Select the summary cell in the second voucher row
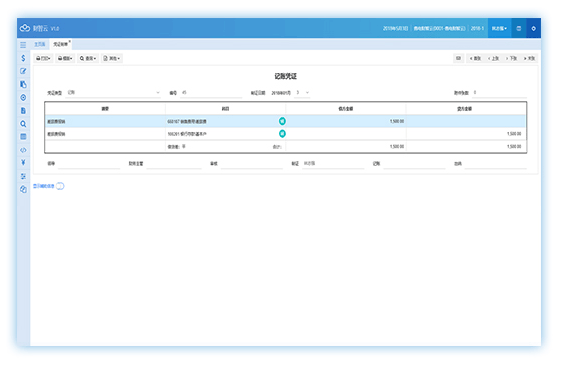 pos(105,134)
